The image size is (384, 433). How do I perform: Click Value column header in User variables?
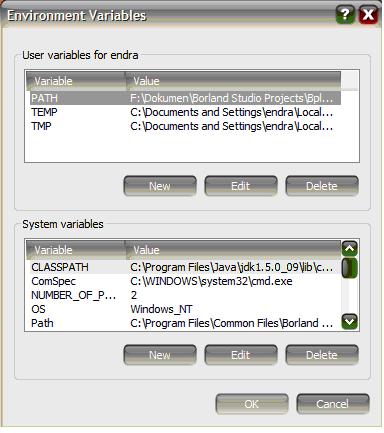coord(233,81)
